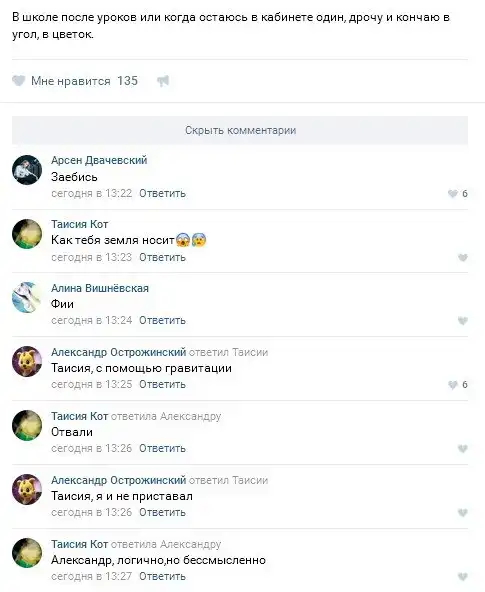Like the 'Отвали' comment heart
Viewport: 485px width, 592px height.
point(463,449)
